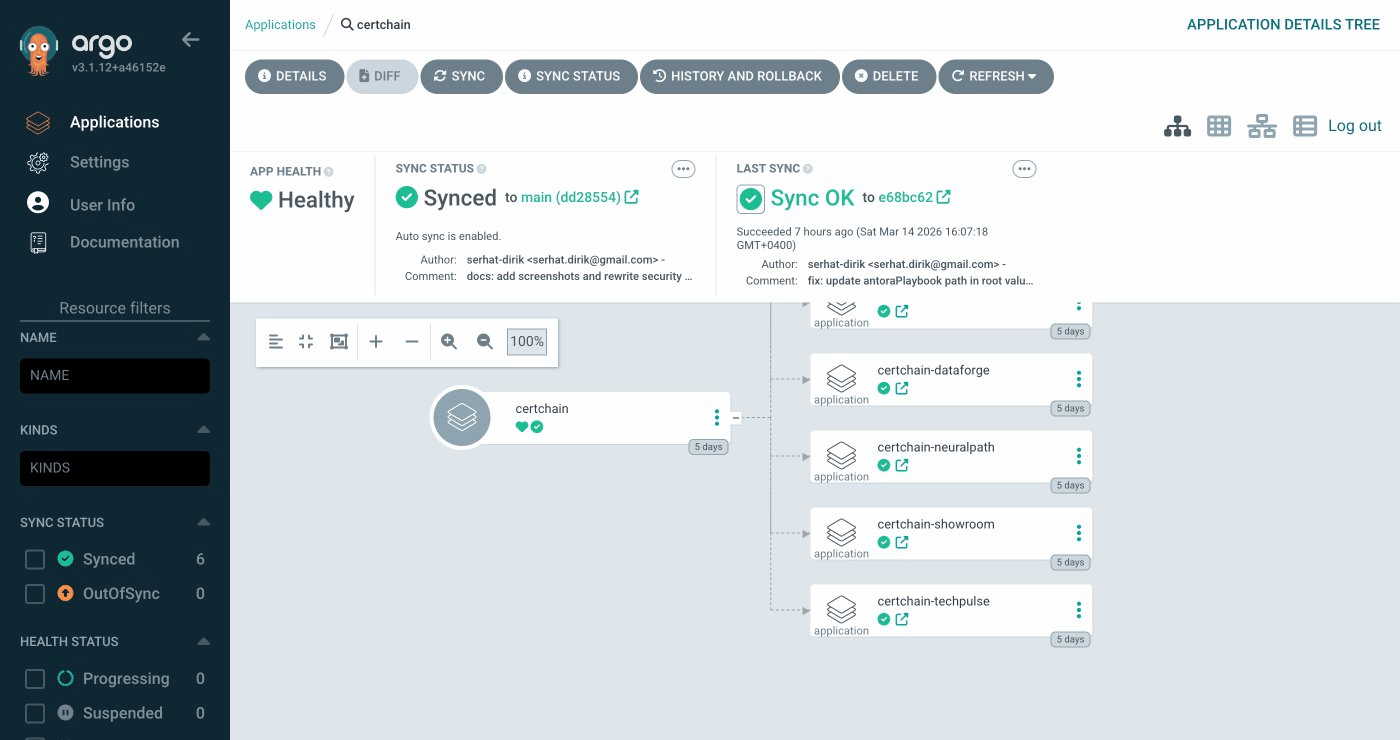
Task: Toggle the Synced filter checkbox
Action: tap(34, 558)
